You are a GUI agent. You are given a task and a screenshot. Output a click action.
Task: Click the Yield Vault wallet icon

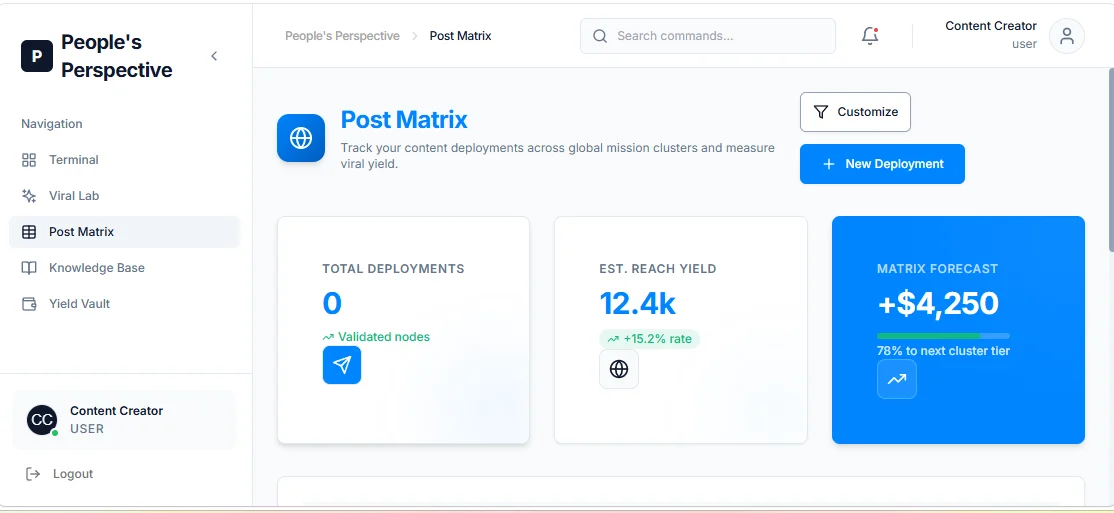(29, 304)
